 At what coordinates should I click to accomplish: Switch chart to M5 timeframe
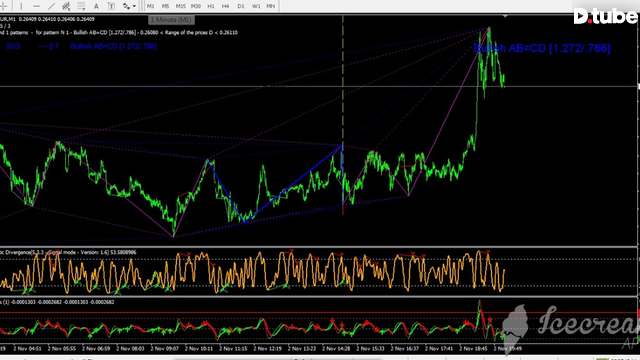coord(165,6)
